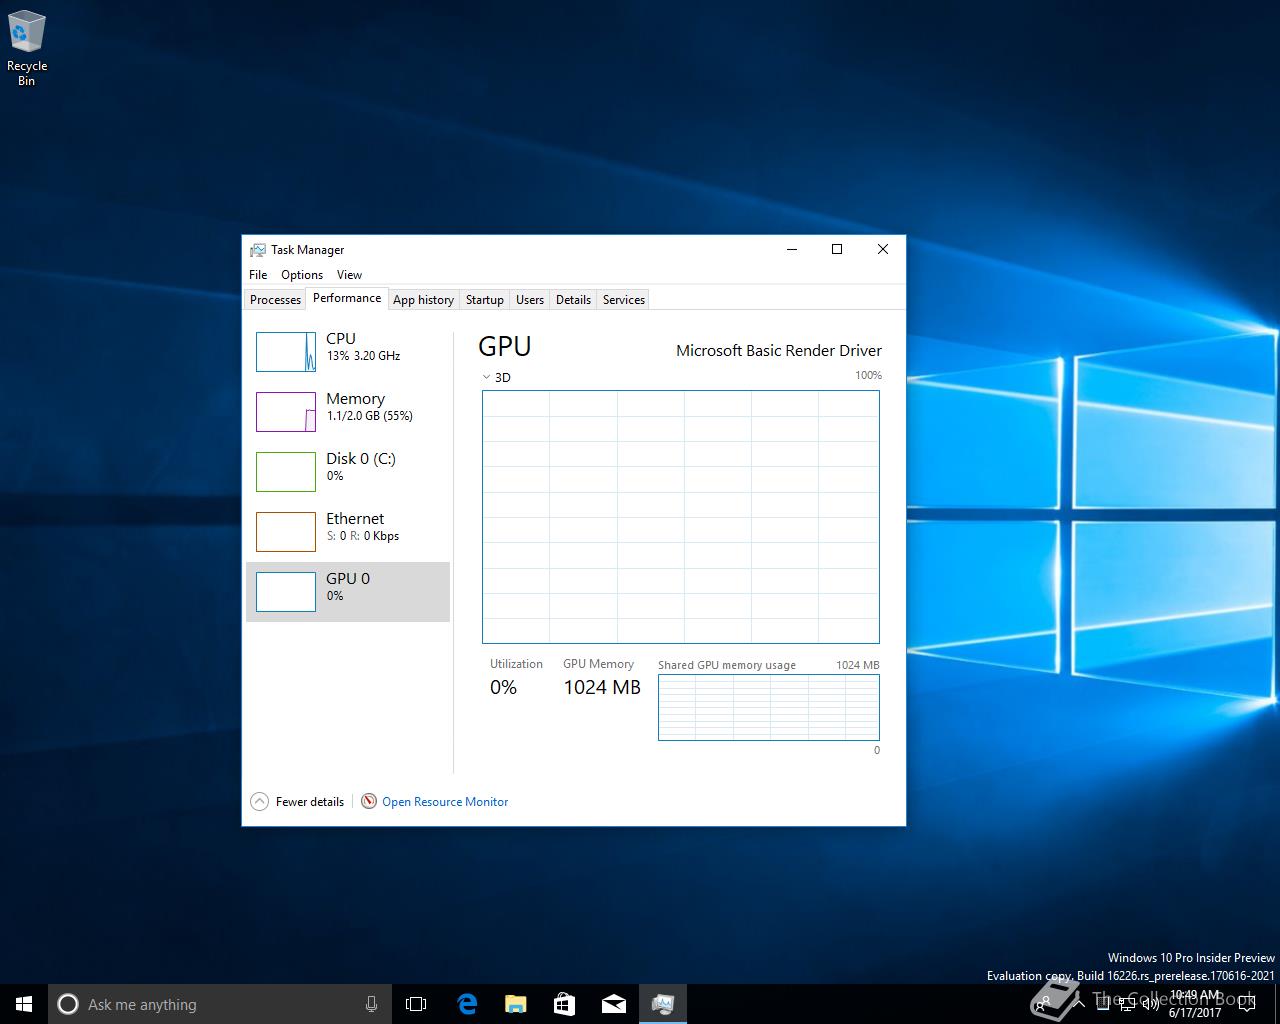Open the View menu

coord(349,275)
